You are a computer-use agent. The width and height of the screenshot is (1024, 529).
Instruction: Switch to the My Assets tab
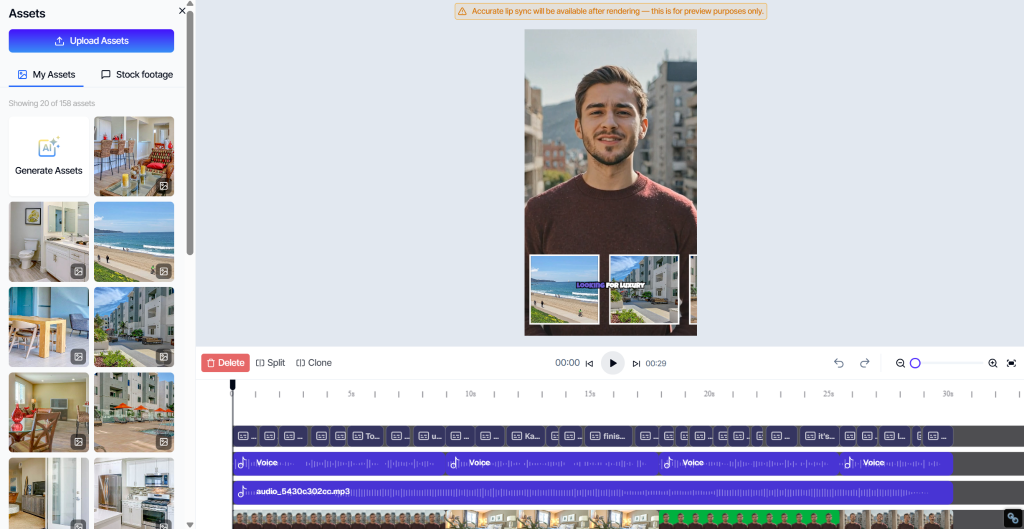pyautogui.click(x=46, y=74)
